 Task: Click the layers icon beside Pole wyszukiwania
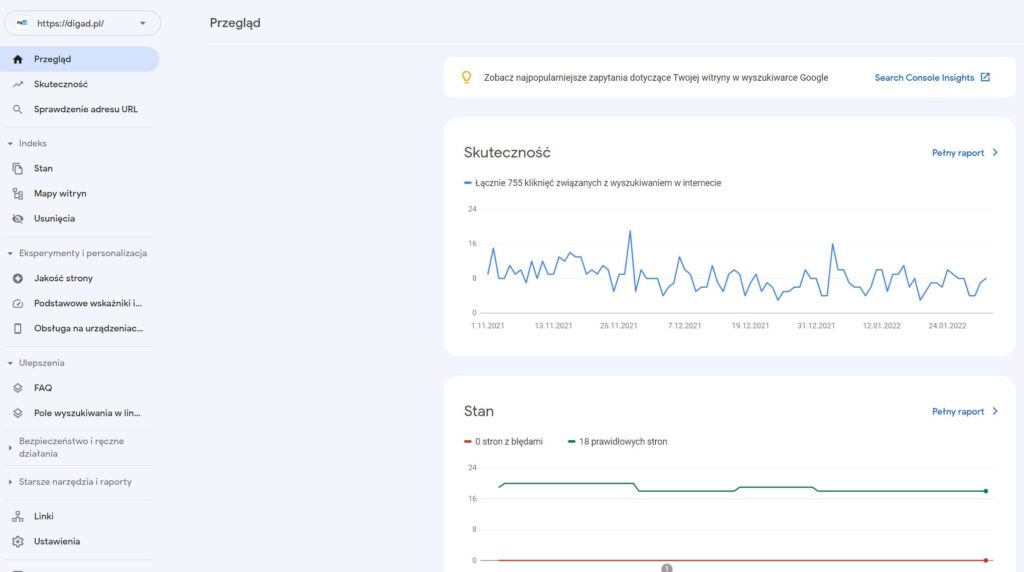pyautogui.click(x=18, y=413)
